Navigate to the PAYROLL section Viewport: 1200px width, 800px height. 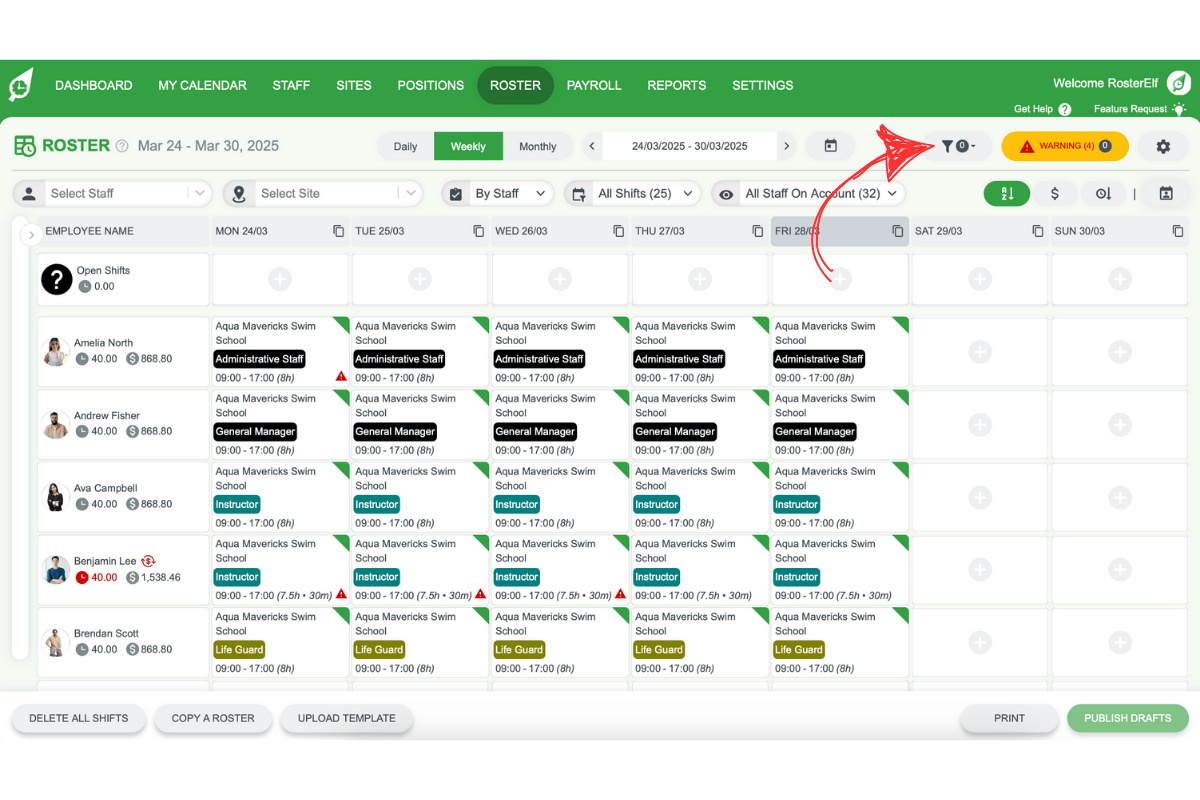594,85
